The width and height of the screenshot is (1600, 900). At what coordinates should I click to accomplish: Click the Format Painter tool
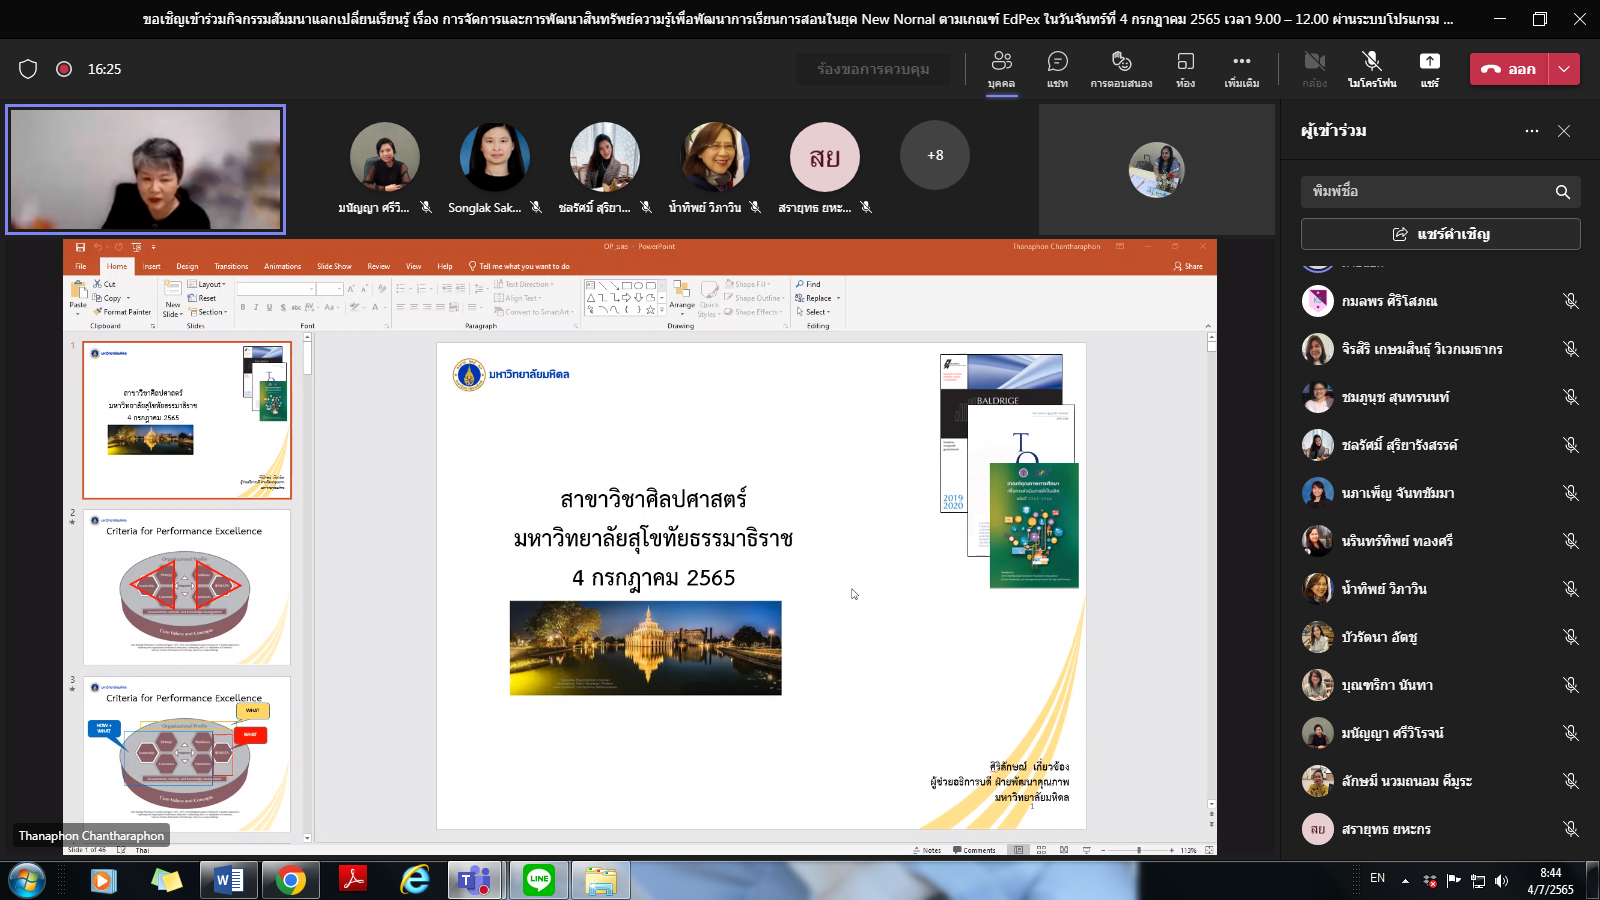[x=123, y=312]
